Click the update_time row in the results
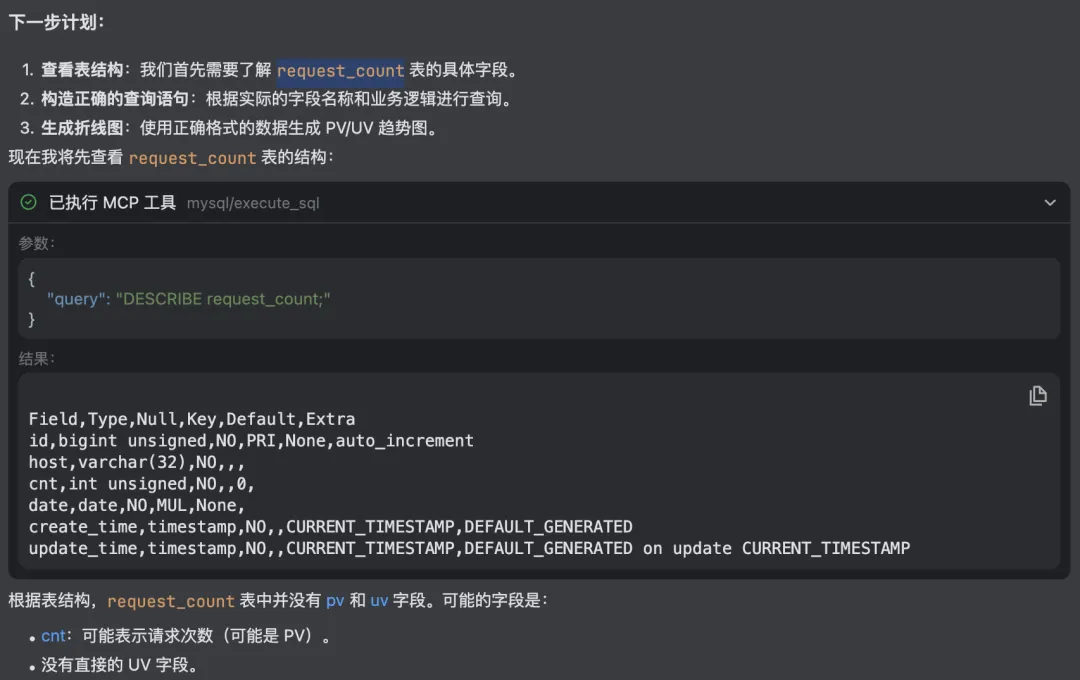This screenshot has height=680, width=1080. pos(469,548)
